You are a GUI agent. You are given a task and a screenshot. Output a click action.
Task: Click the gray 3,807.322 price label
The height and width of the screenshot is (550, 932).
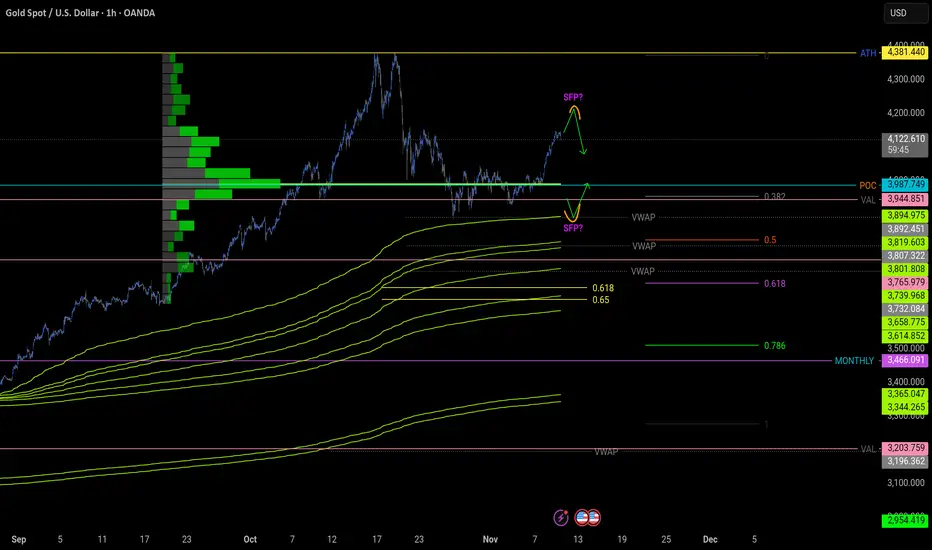(x=904, y=256)
